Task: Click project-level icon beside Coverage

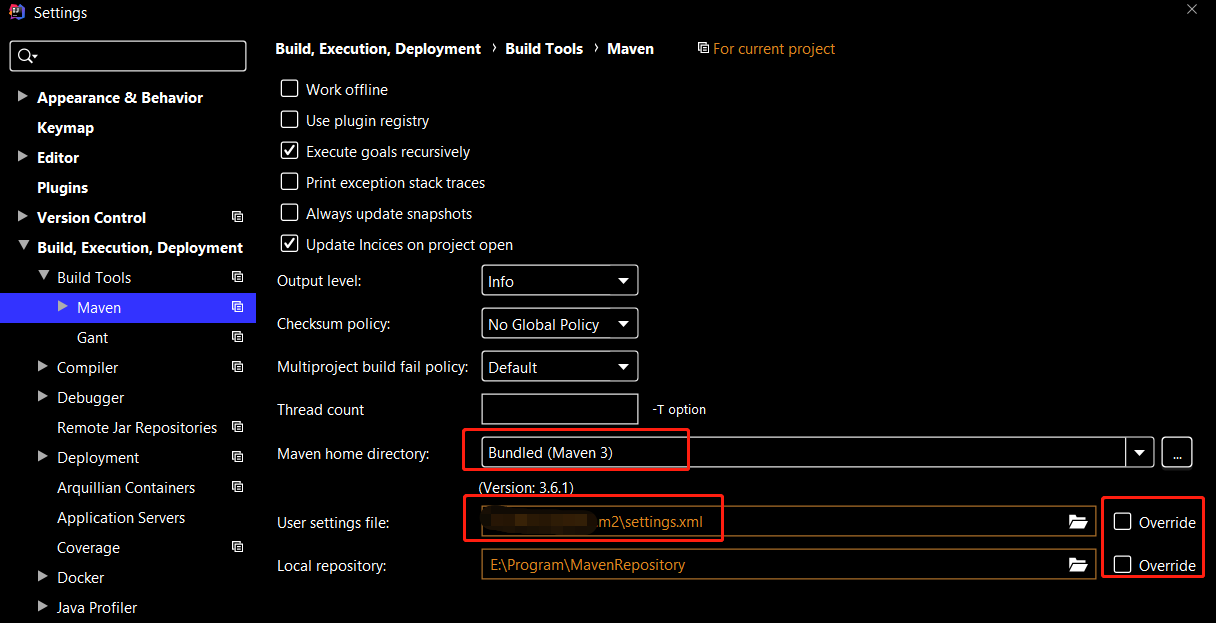Action: [237, 547]
